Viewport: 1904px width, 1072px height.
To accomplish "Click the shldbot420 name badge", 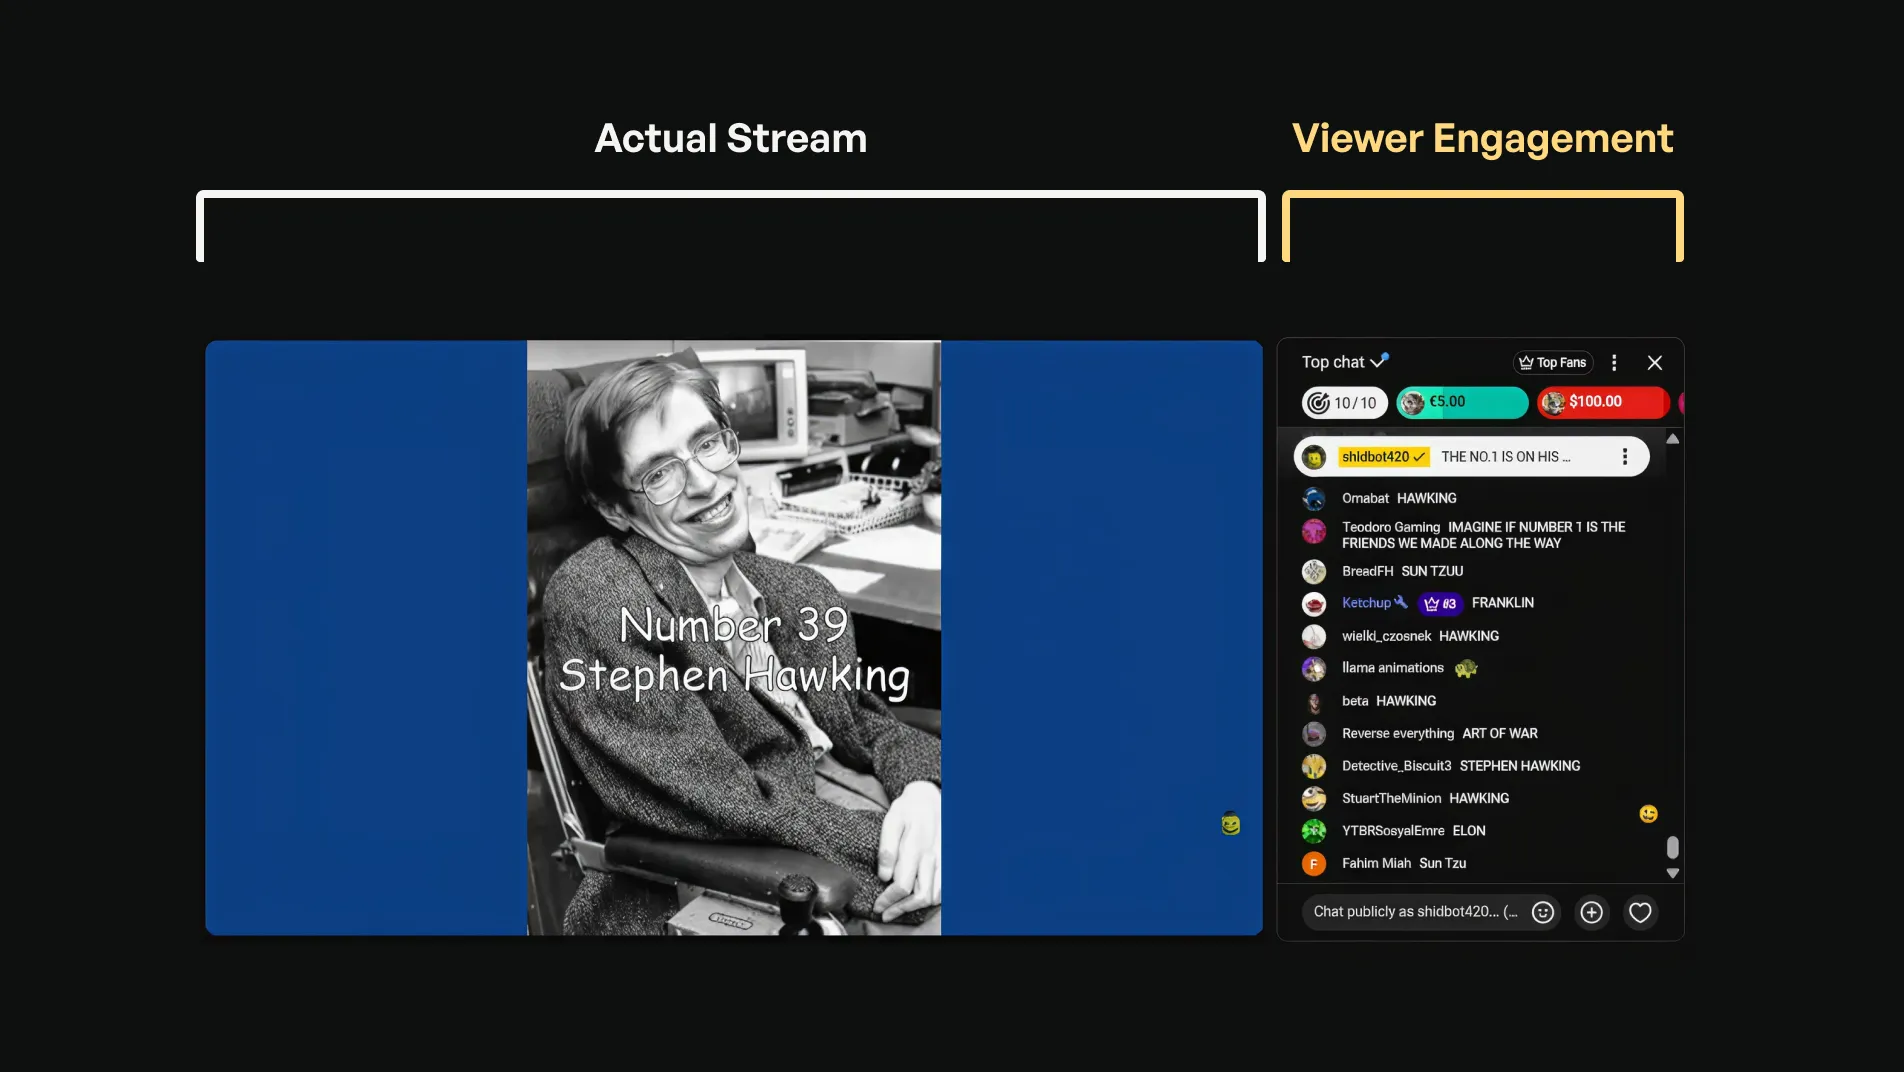I will (1384, 457).
